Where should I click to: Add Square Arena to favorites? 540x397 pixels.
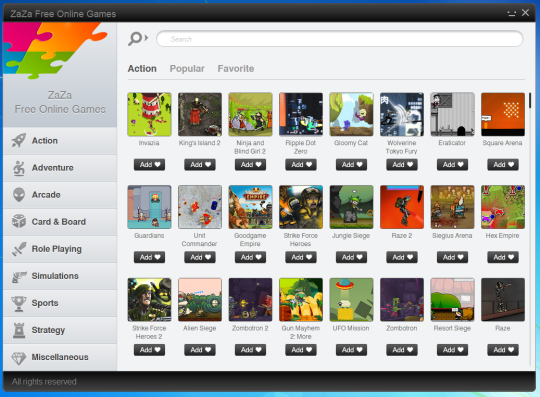point(503,165)
